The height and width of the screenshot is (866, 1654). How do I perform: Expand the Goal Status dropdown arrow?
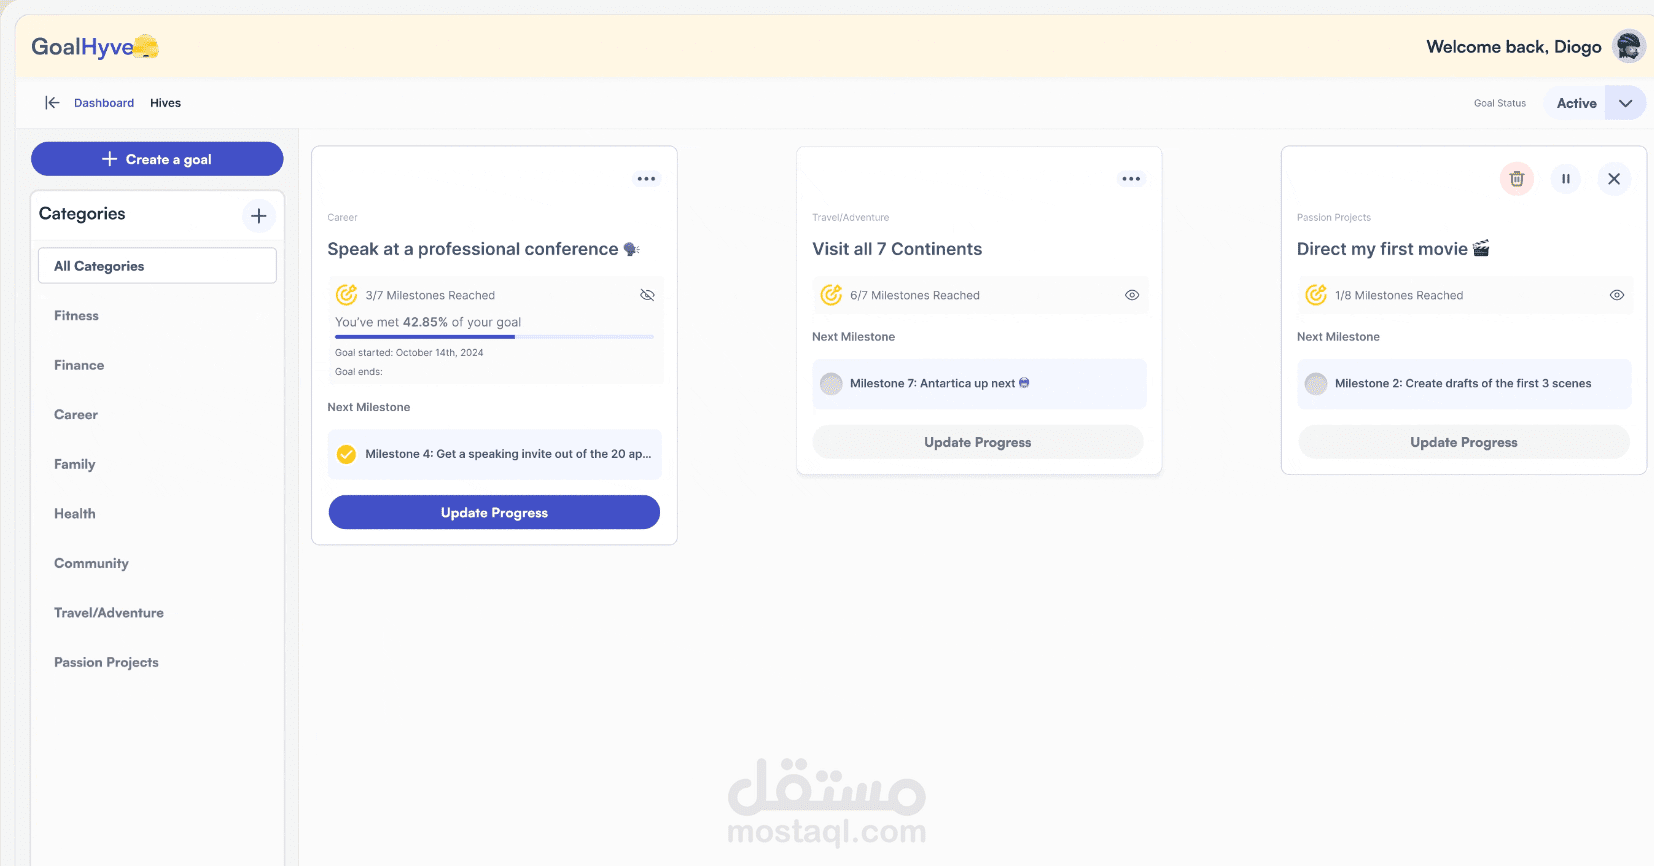click(x=1626, y=103)
